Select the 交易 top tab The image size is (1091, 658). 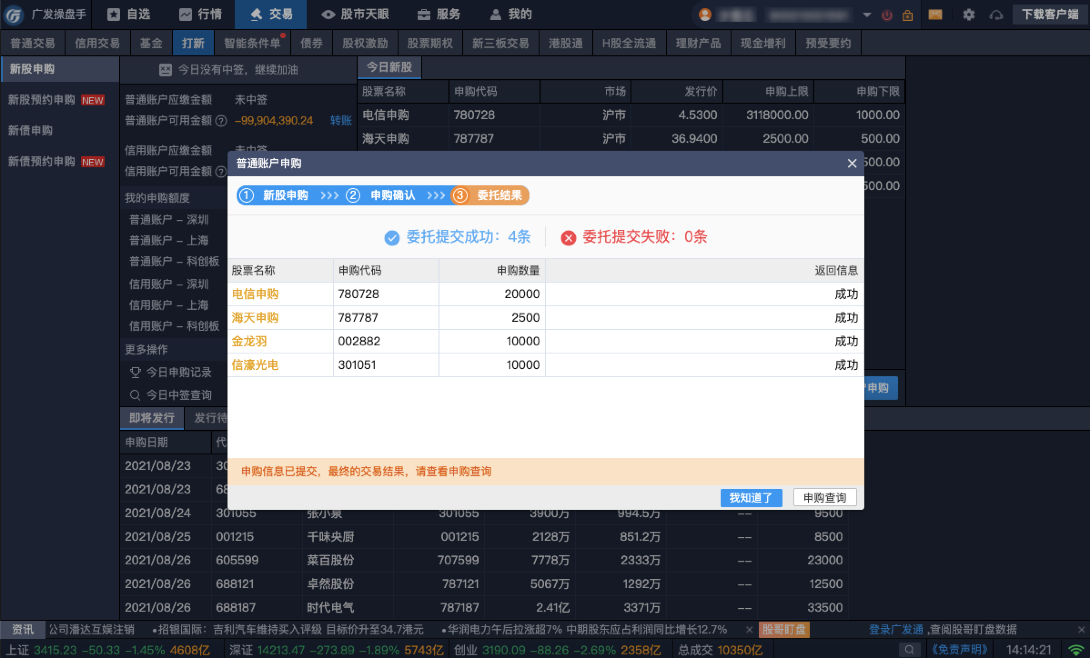[x=272, y=15]
